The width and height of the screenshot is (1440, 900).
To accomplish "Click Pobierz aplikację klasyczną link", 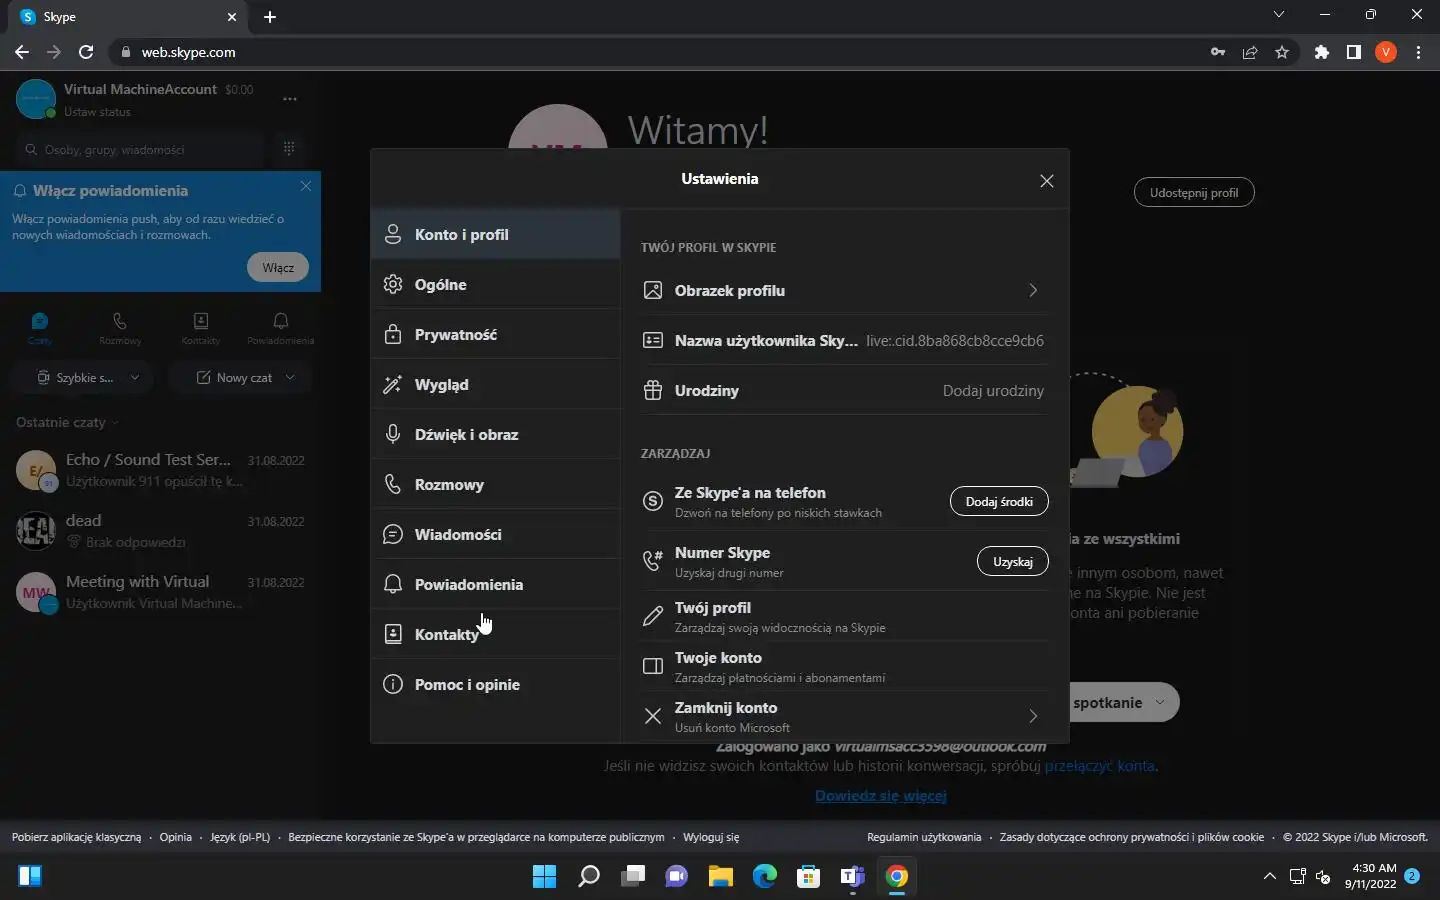I will [x=76, y=837].
